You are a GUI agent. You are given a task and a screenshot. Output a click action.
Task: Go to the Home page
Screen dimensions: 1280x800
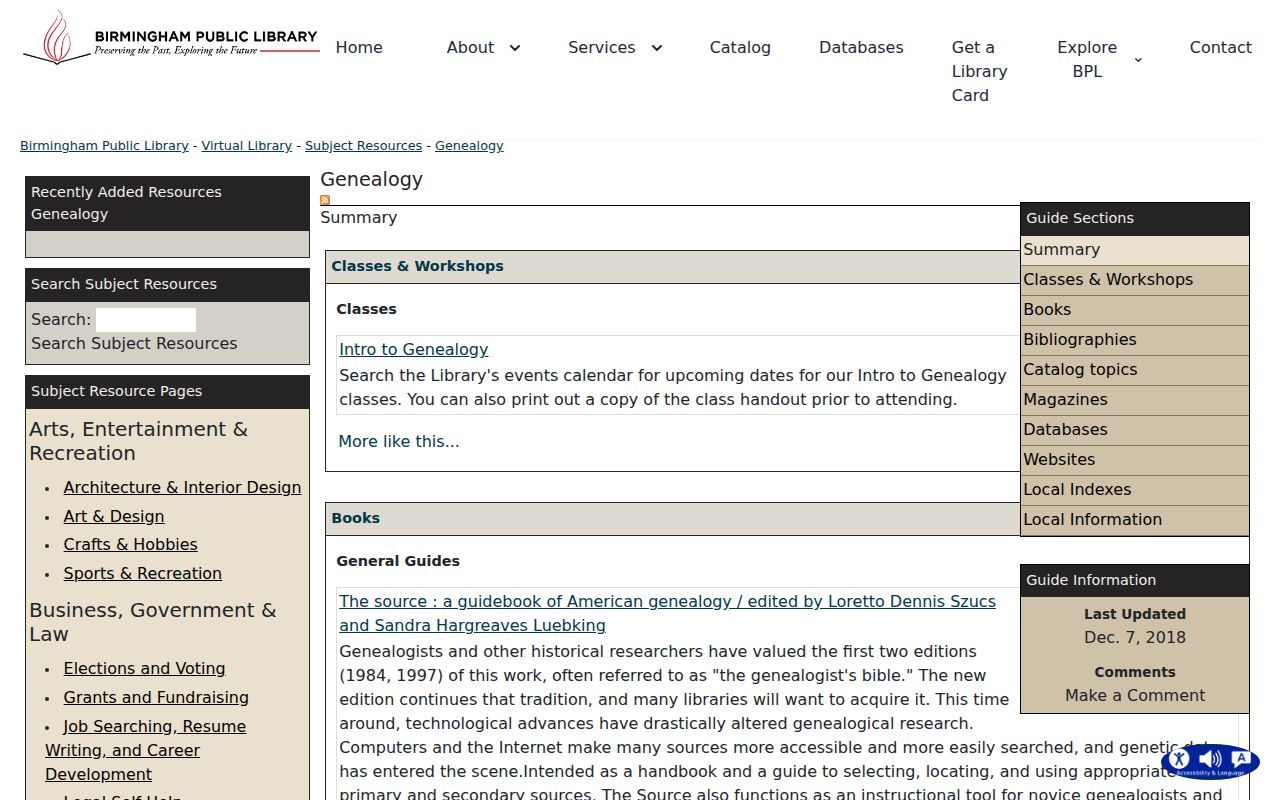coord(359,47)
